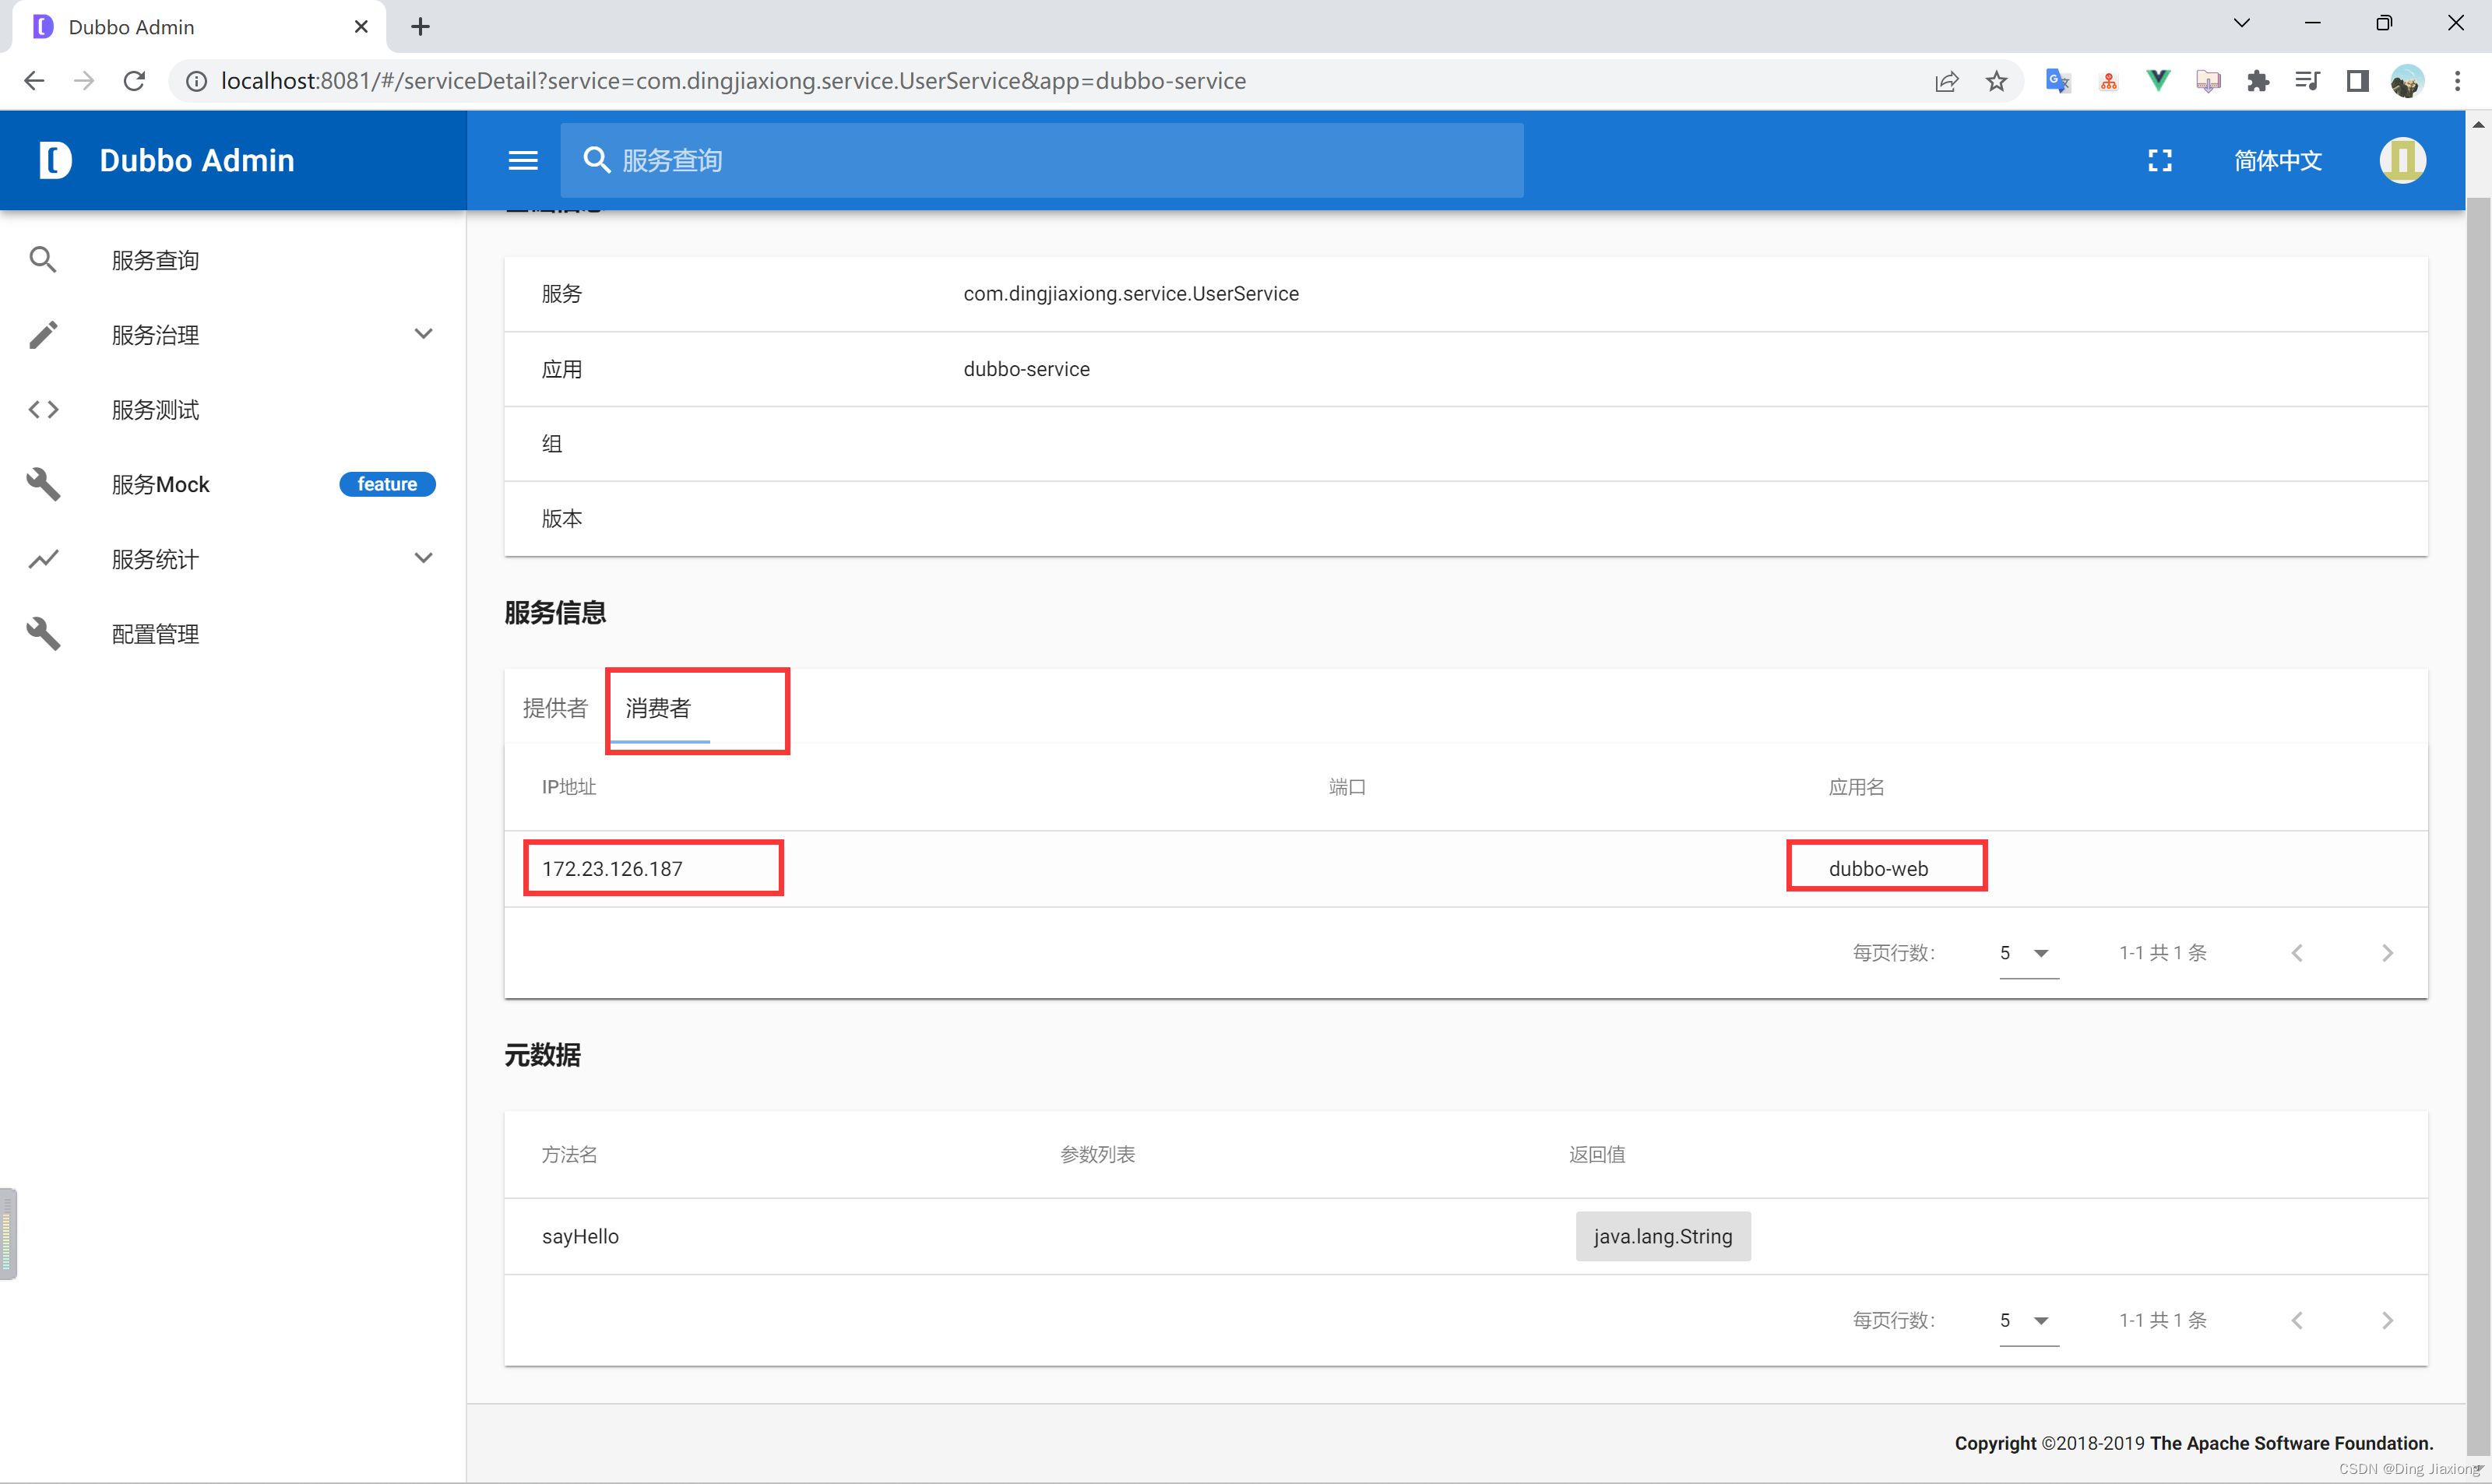This screenshot has height=1484, width=2492.
Task: Expand the 服务统计 submenu chevron
Action: (423, 558)
